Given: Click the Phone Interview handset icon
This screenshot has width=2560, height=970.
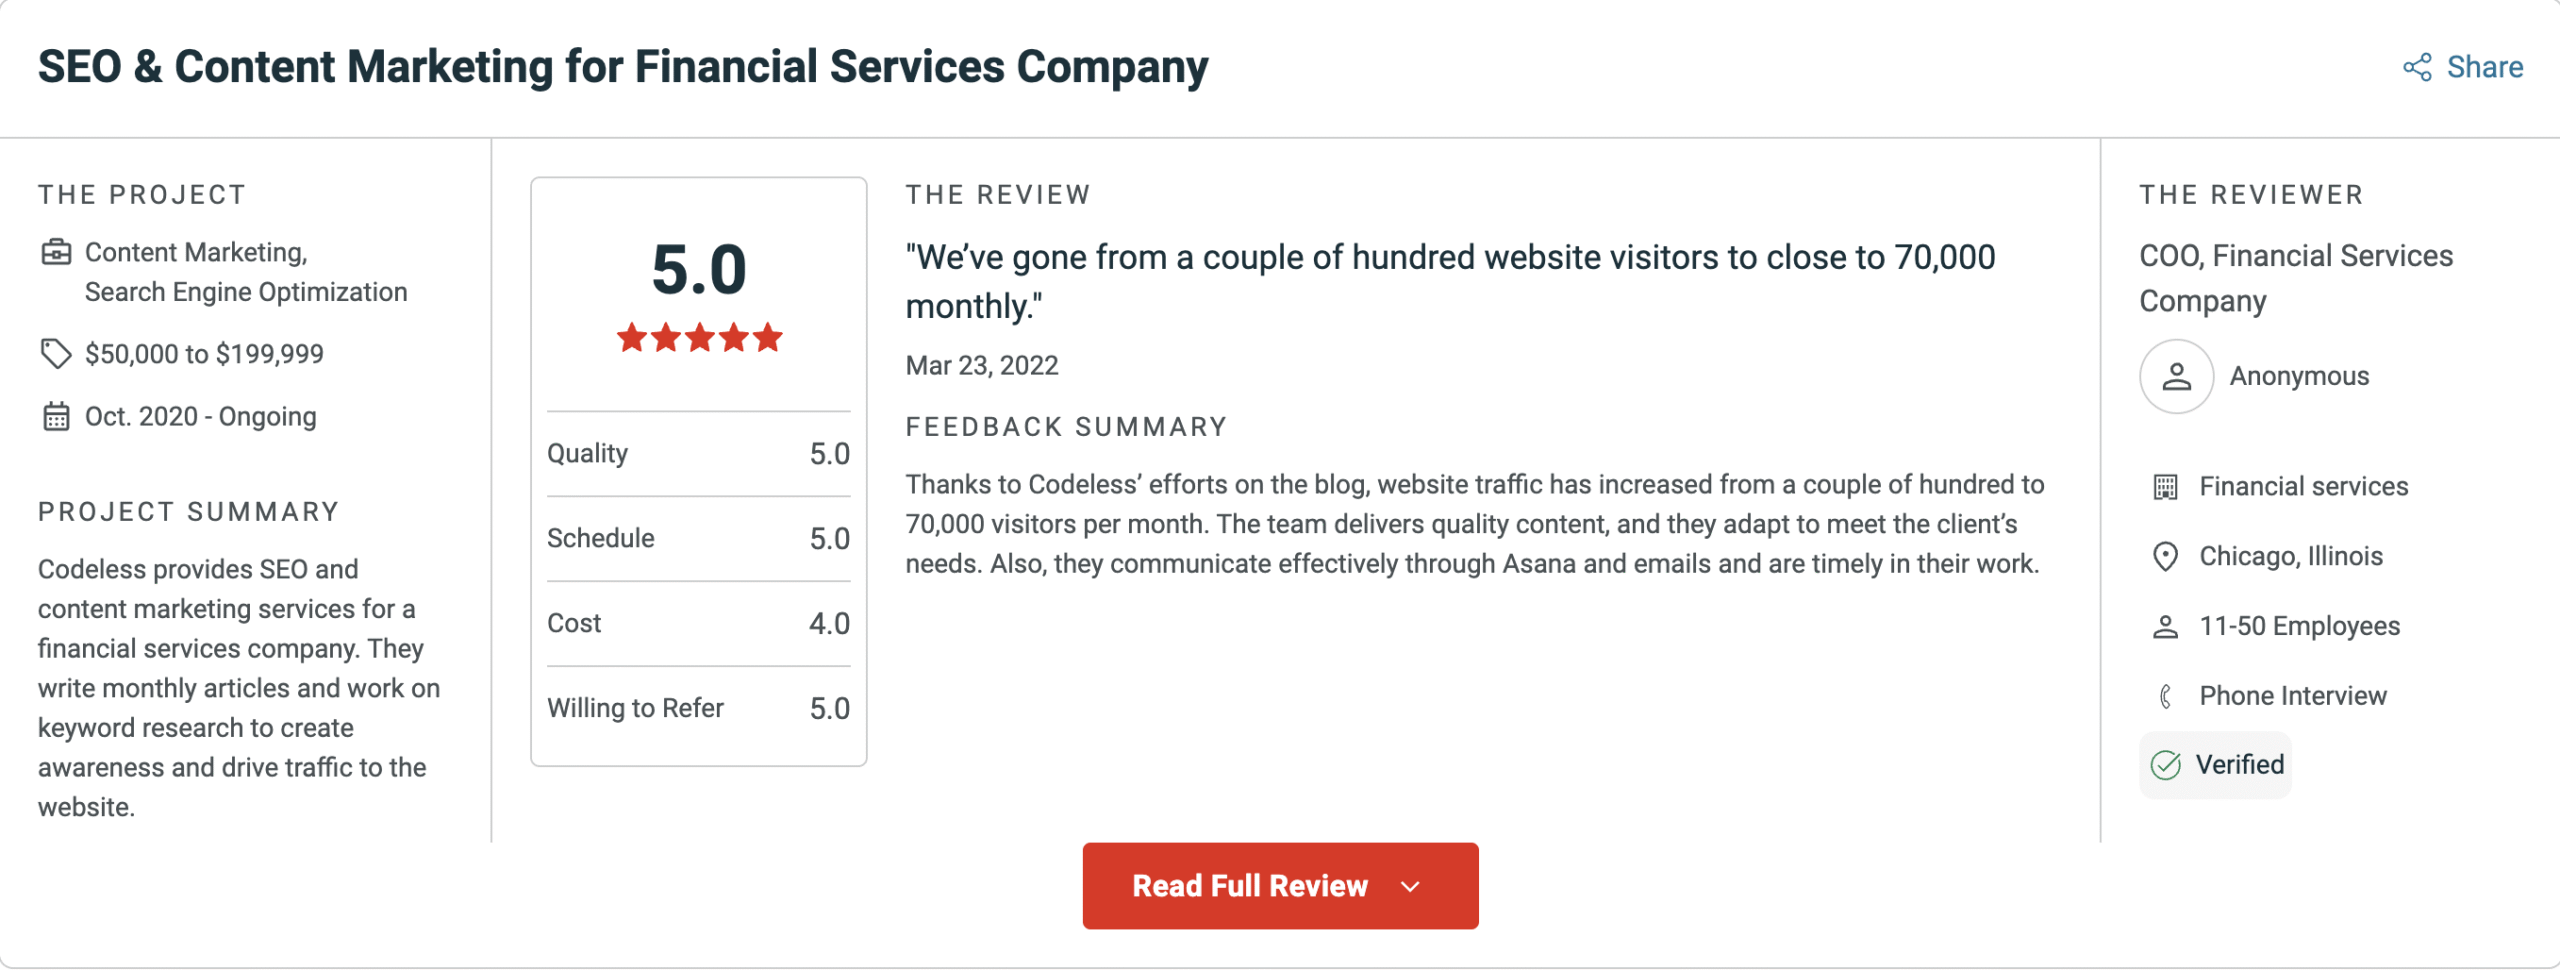Looking at the screenshot, I should pos(2166,695).
